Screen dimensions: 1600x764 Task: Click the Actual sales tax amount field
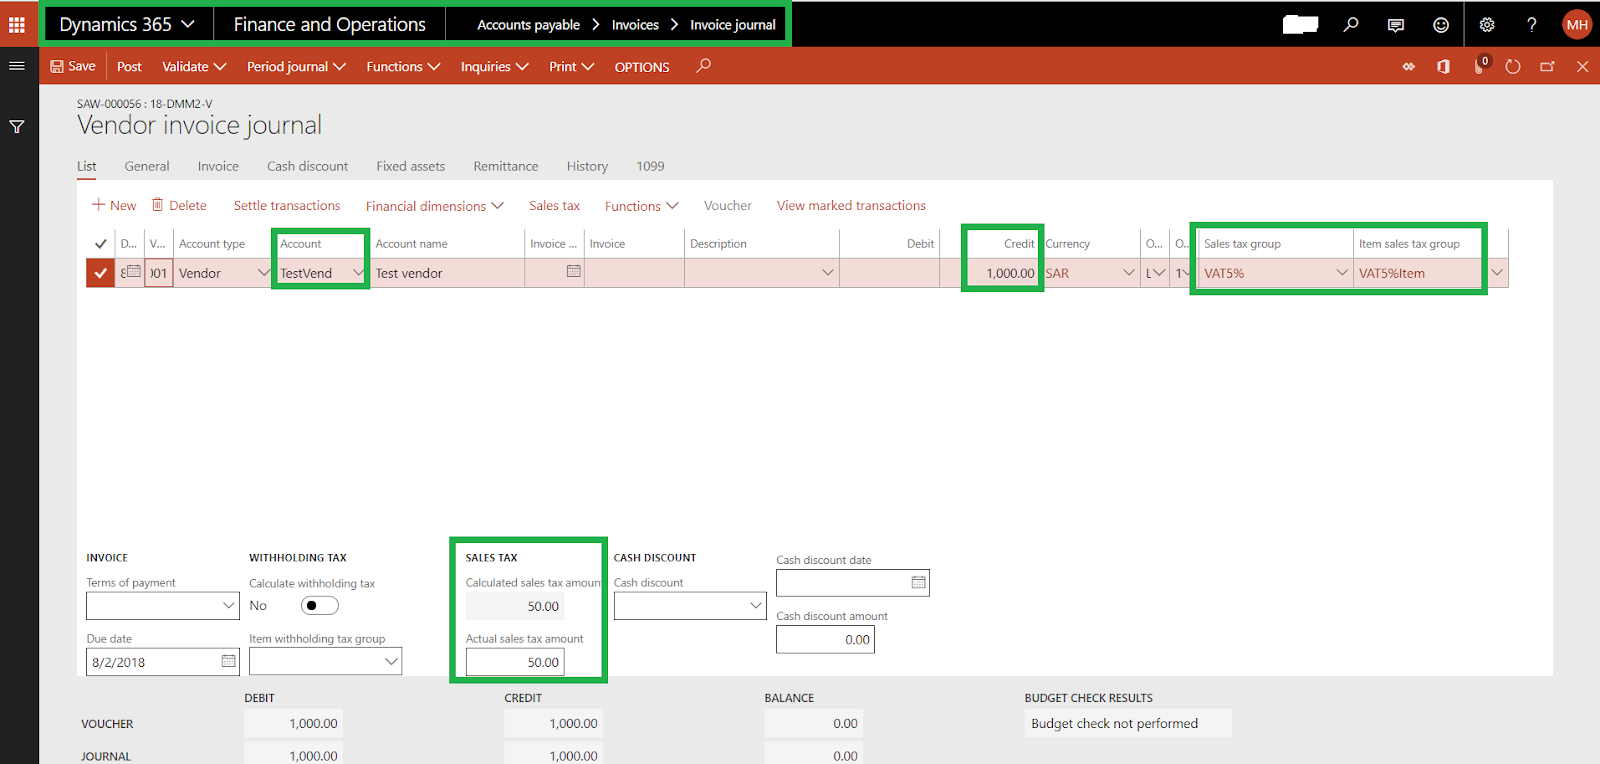515,662
